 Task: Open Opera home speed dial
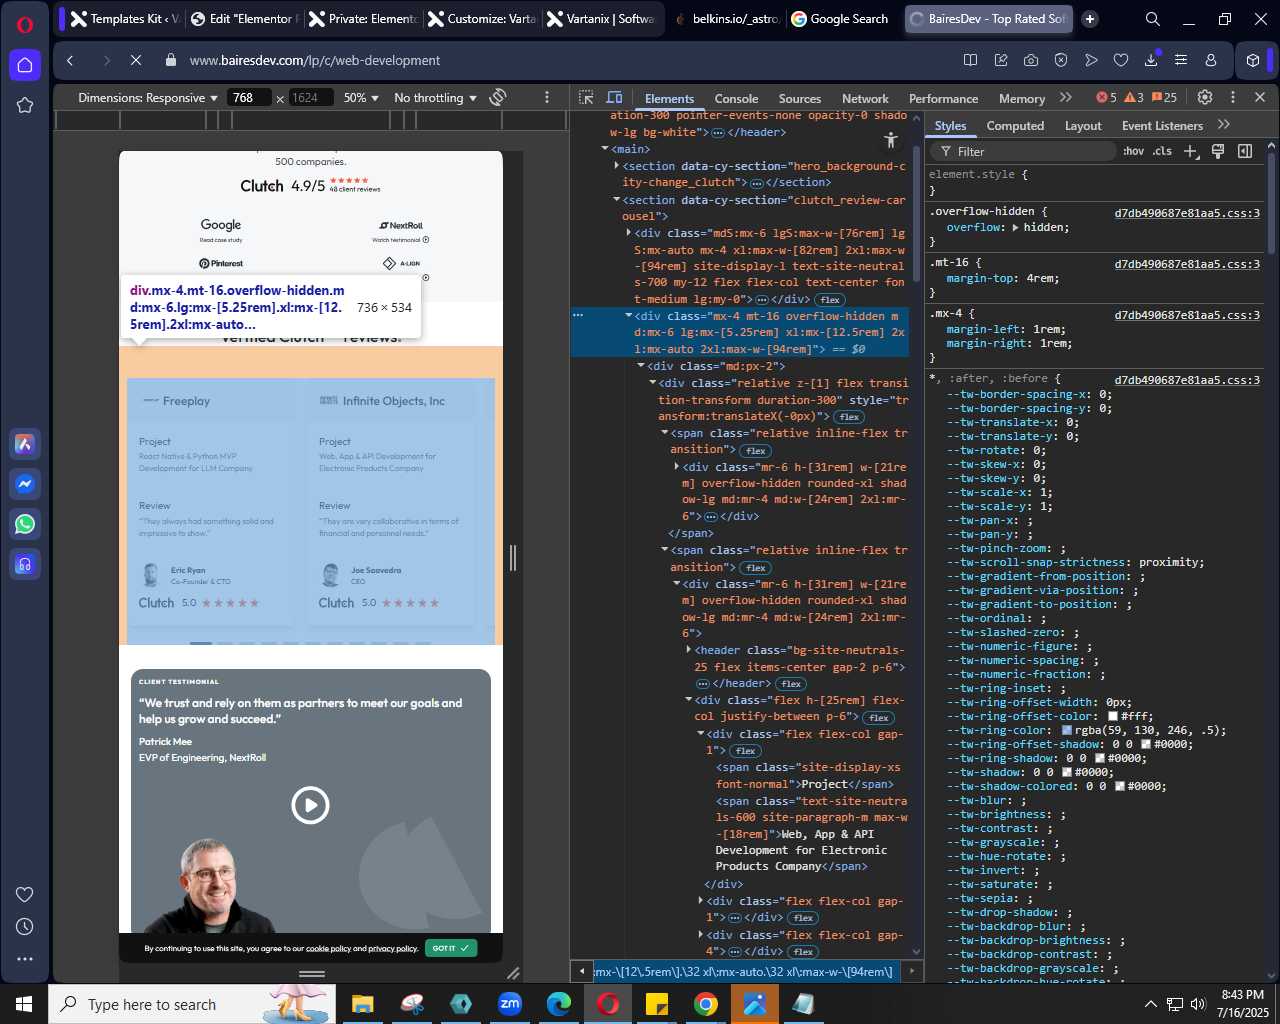coord(25,65)
